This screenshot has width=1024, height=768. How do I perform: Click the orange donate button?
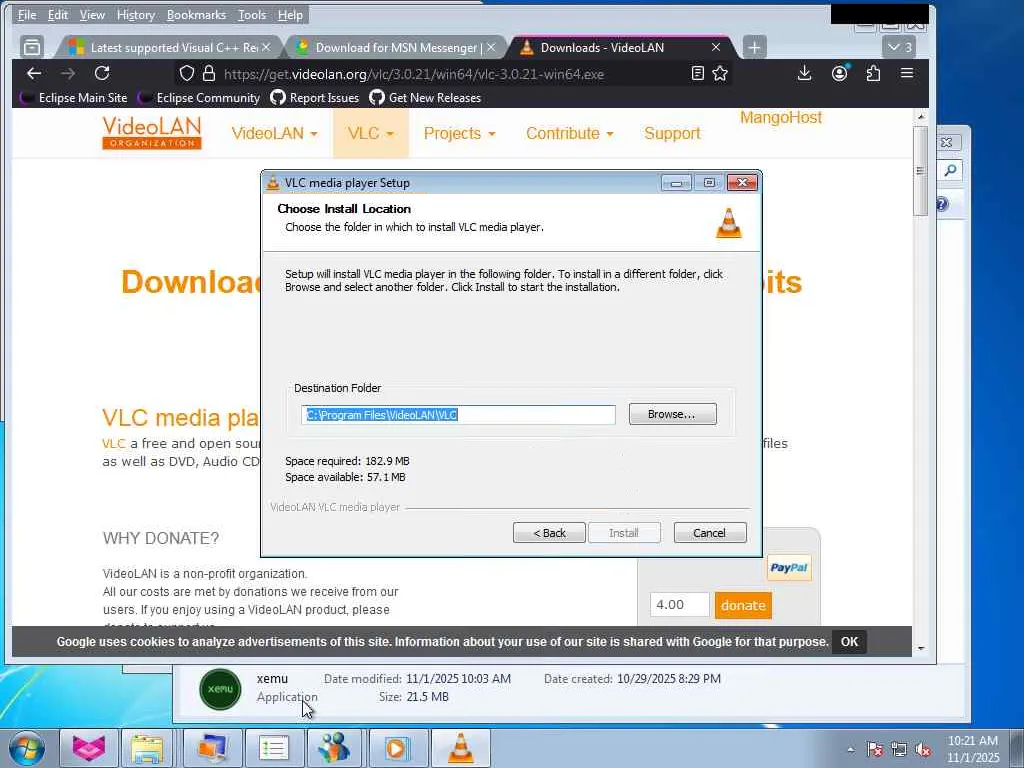[x=743, y=605]
